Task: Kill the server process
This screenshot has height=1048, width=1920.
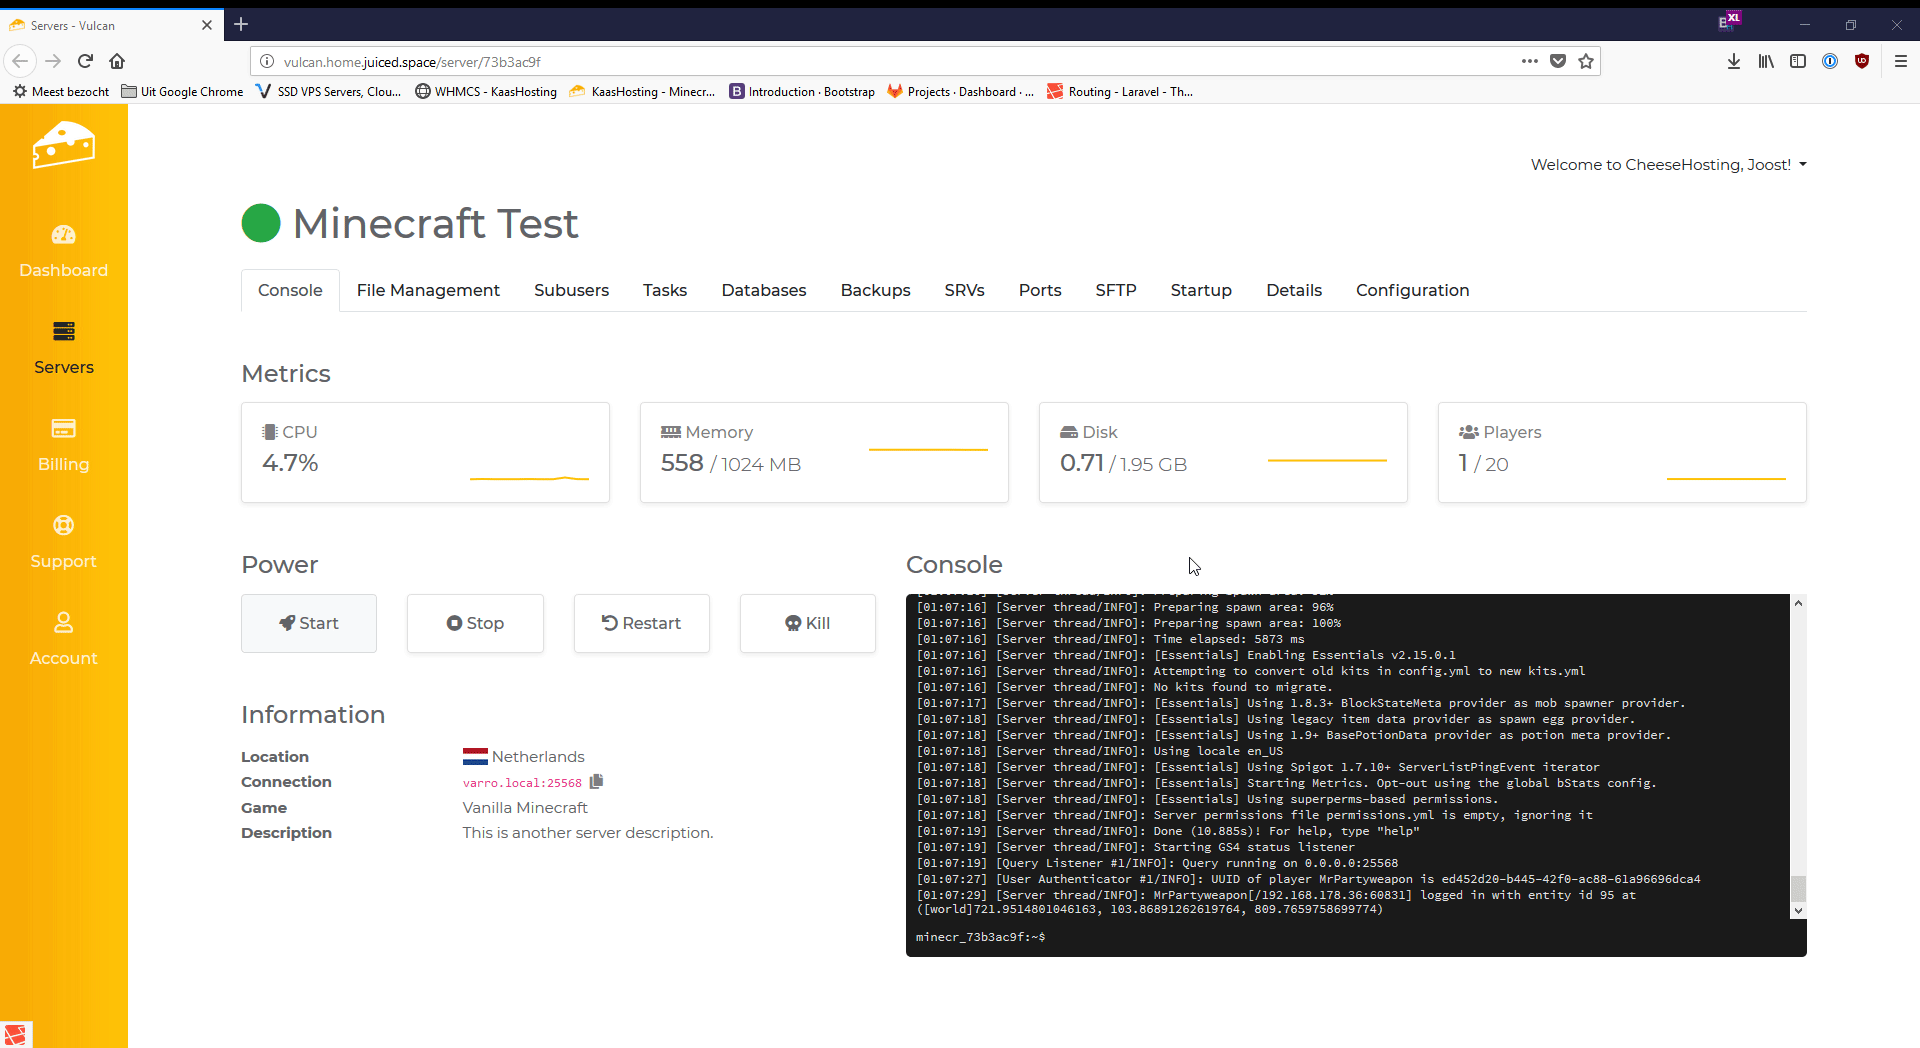Action: 807,624
